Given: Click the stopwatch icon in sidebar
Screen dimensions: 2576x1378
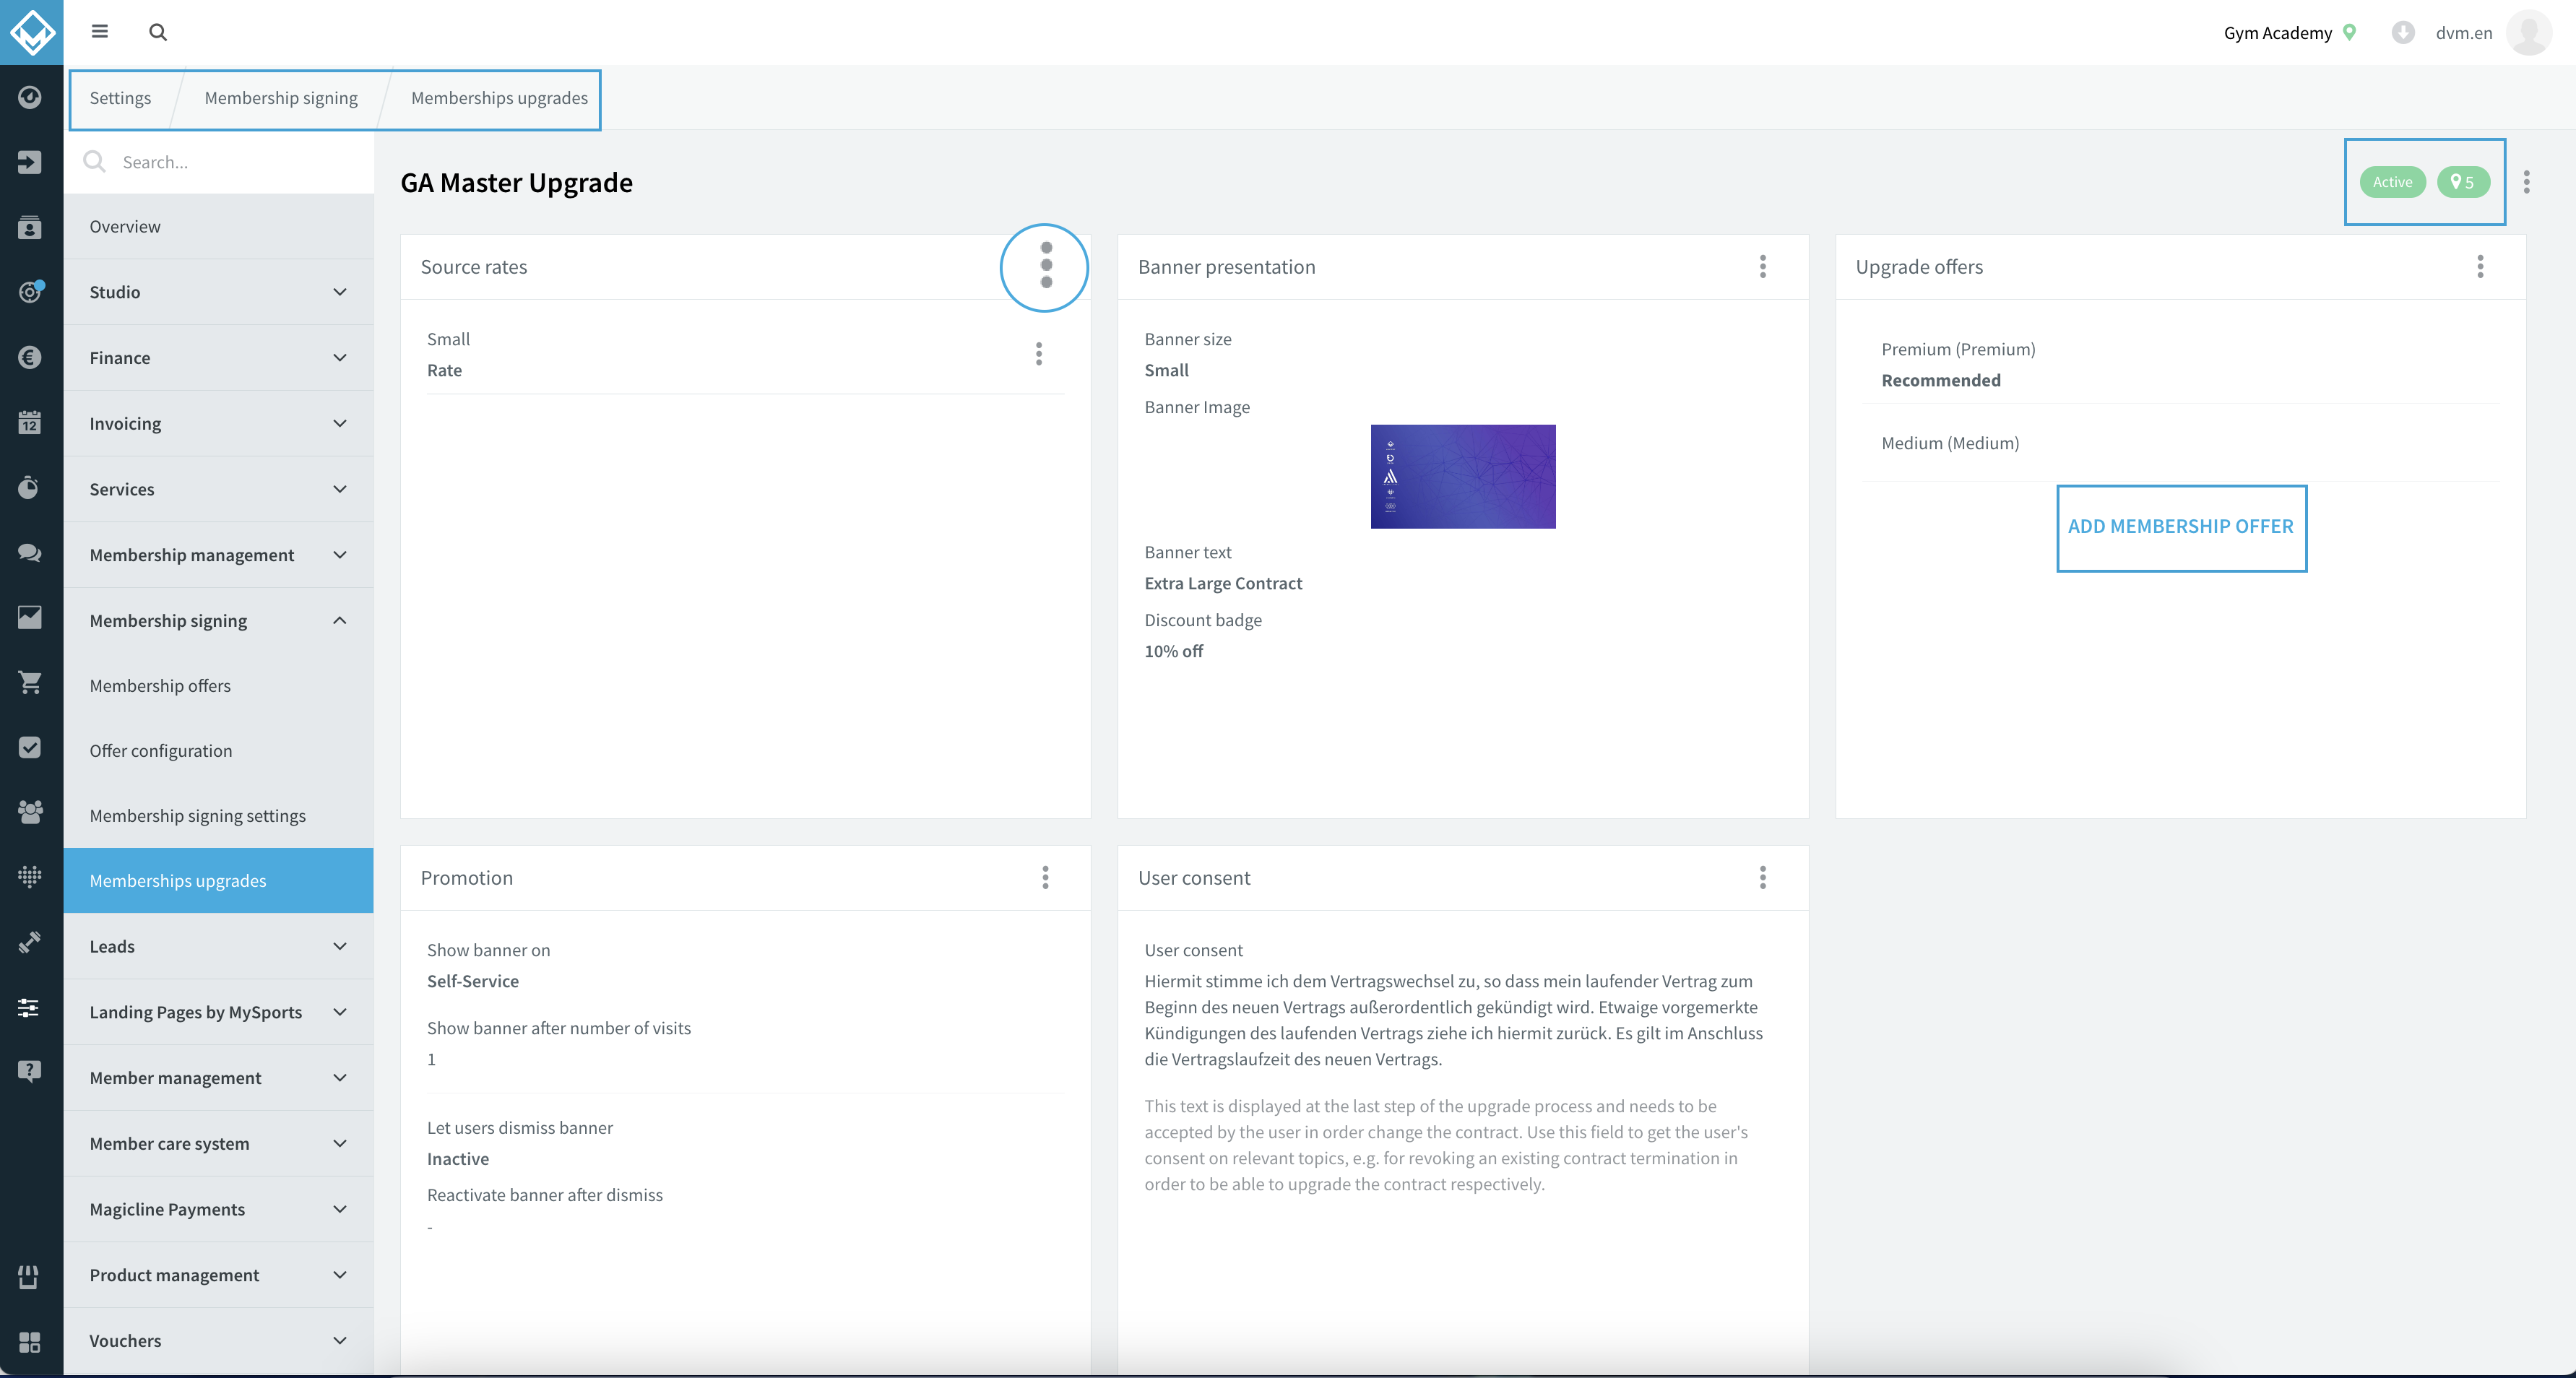Looking at the screenshot, I should pyautogui.click(x=30, y=487).
